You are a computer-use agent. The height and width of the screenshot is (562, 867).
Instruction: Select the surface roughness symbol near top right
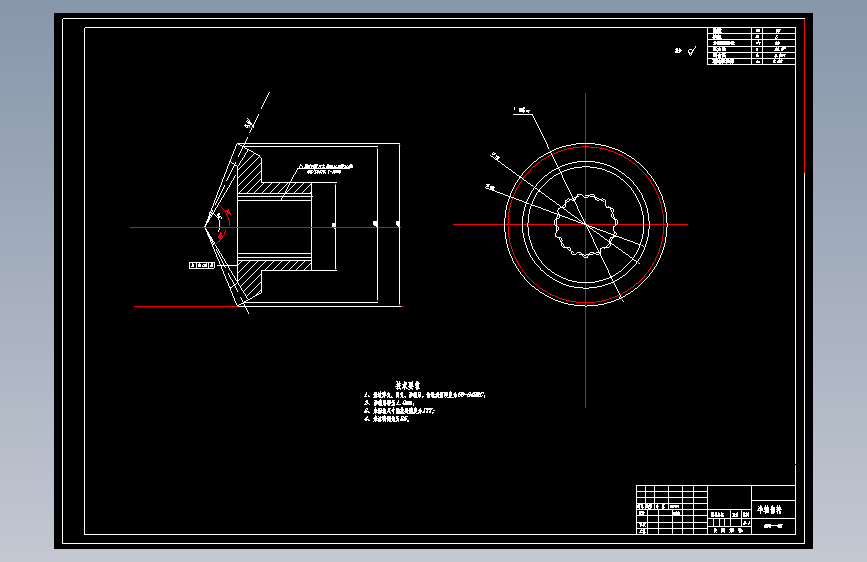(691, 51)
